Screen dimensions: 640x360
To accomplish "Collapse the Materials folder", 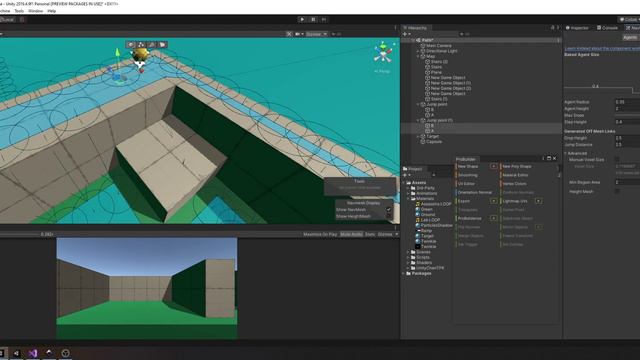I will point(408,199).
